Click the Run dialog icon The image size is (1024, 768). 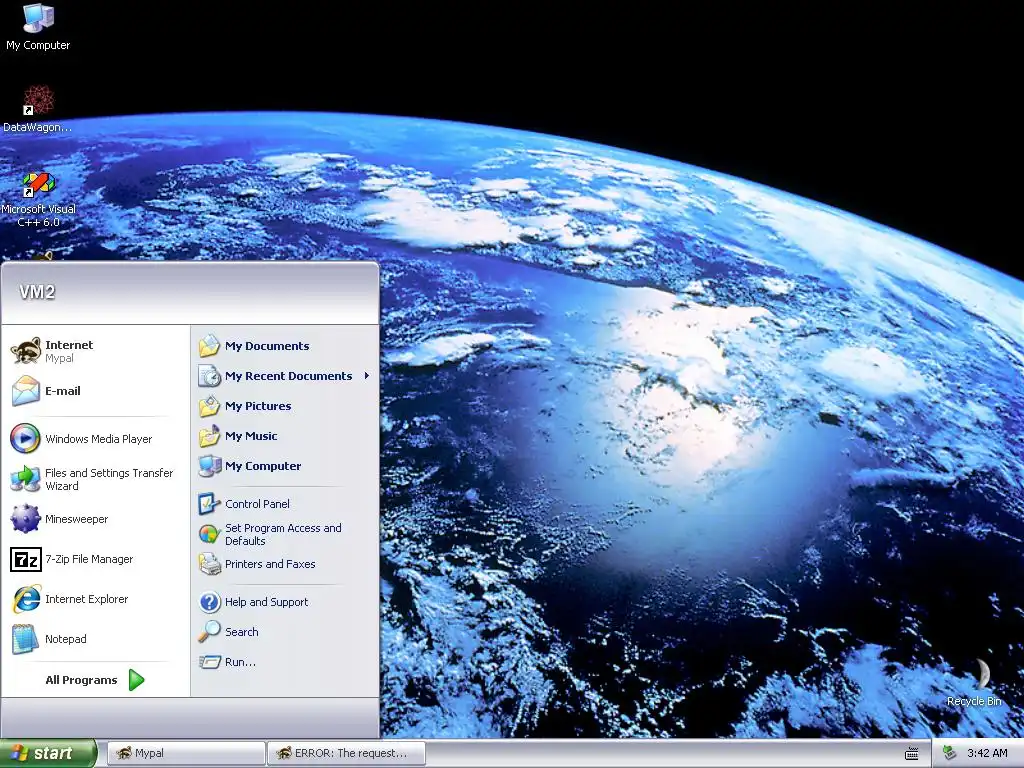210,662
